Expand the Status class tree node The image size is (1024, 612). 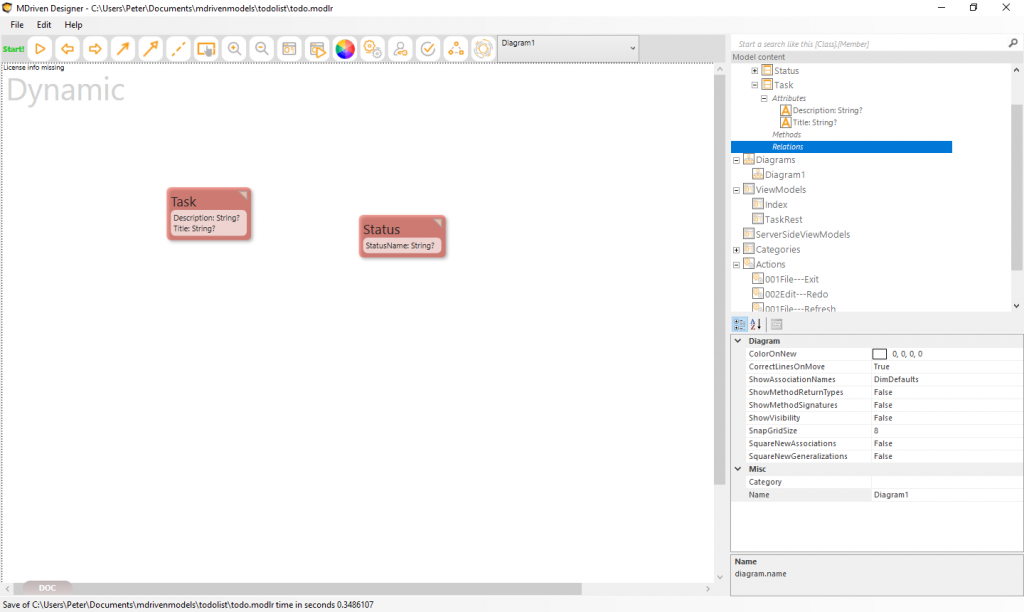point(754,71)
